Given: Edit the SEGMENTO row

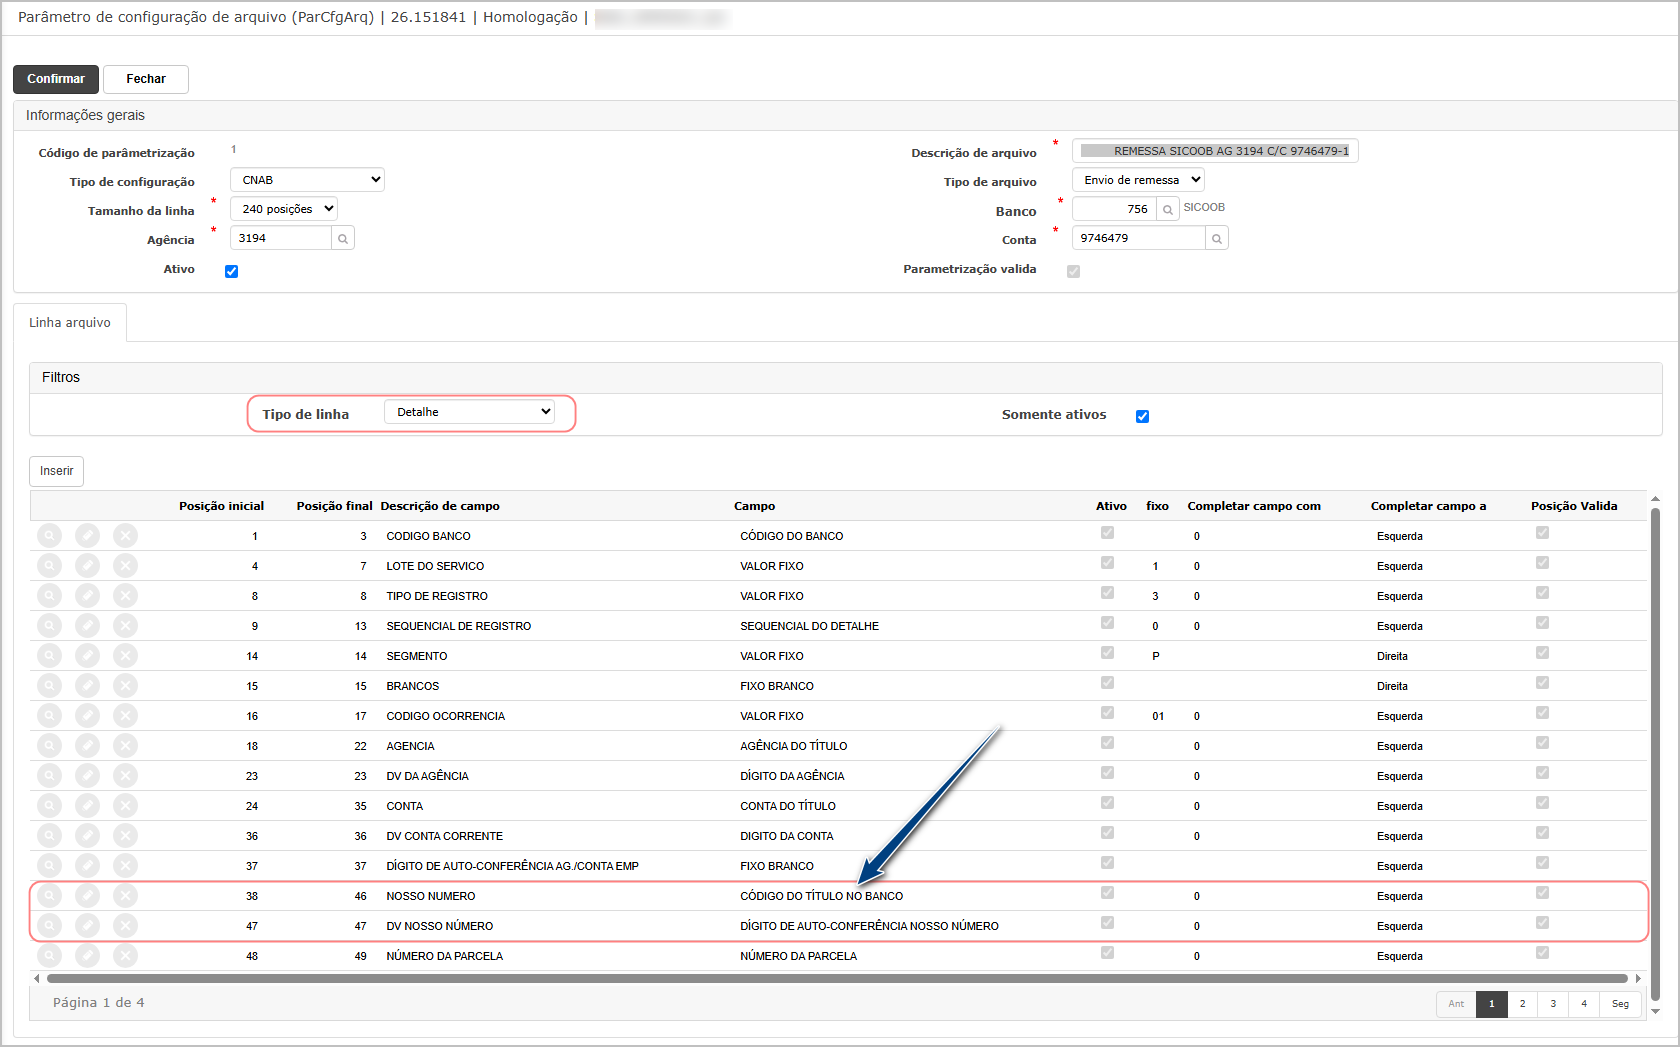Looking at the screenshot, I should (x=88, y=656).
